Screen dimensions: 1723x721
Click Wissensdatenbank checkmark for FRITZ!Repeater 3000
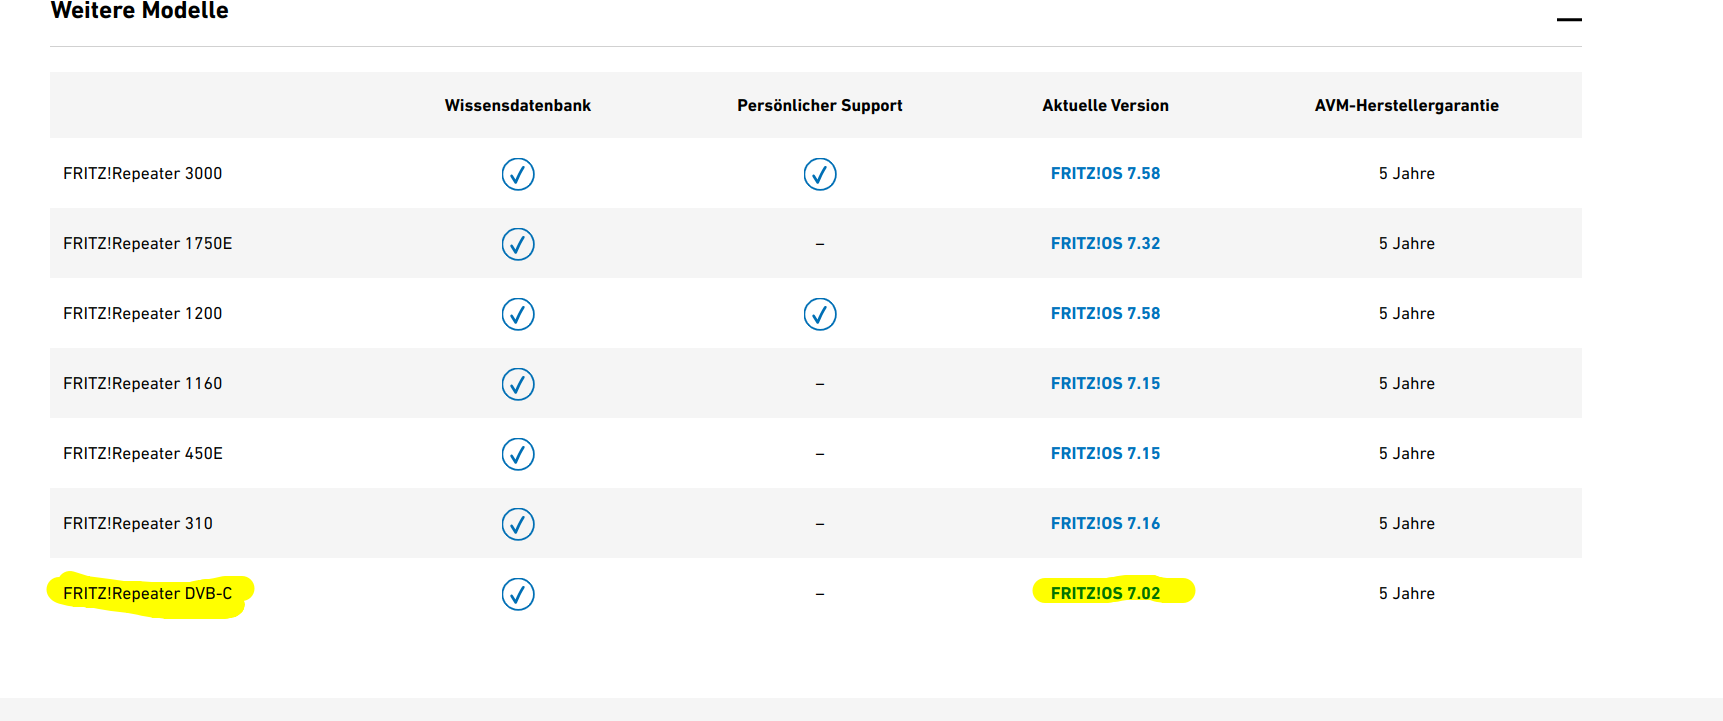pyautogui.click(x=518, y=174)
